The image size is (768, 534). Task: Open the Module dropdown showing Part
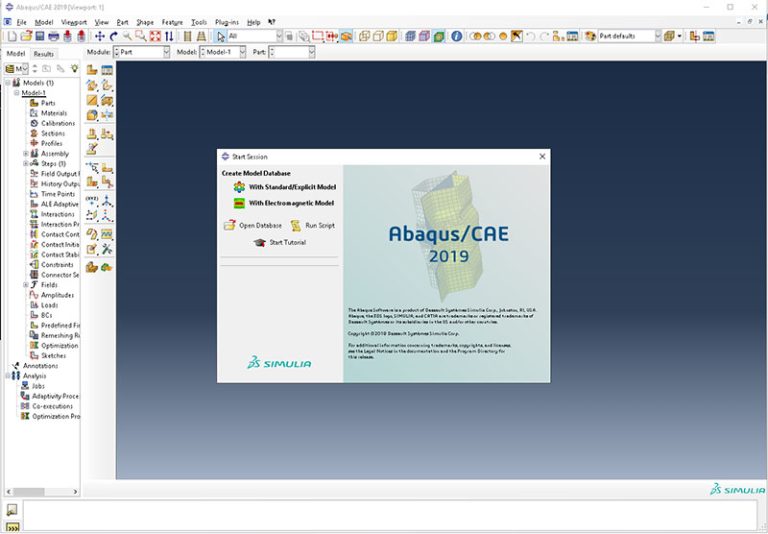[142, 52]
